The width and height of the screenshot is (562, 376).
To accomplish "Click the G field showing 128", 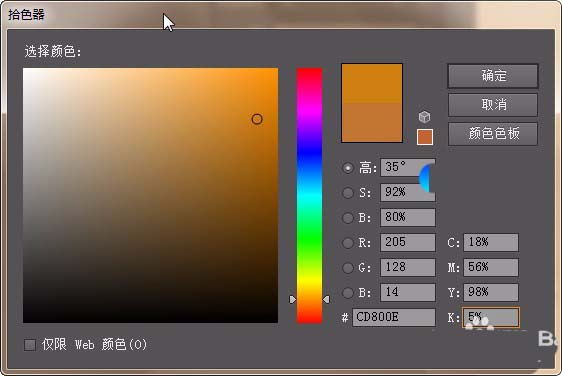I will (x=408, y=267).
